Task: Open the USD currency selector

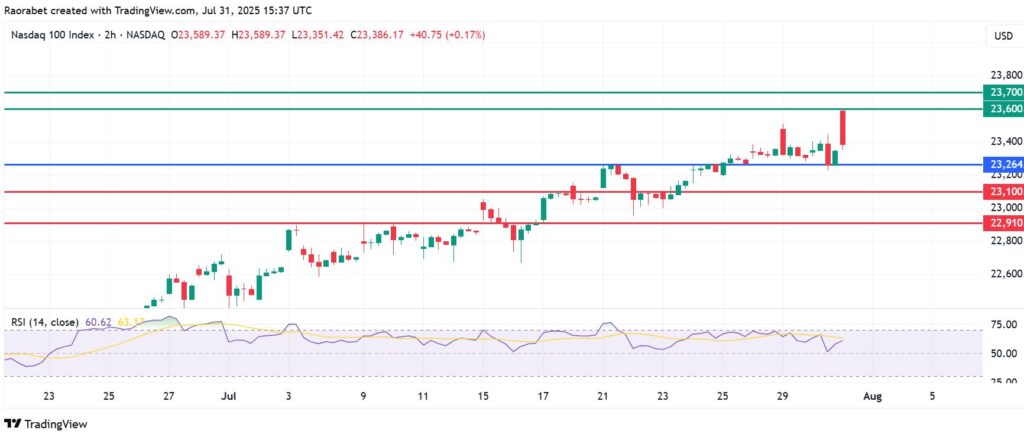Action: (1001, 37)
